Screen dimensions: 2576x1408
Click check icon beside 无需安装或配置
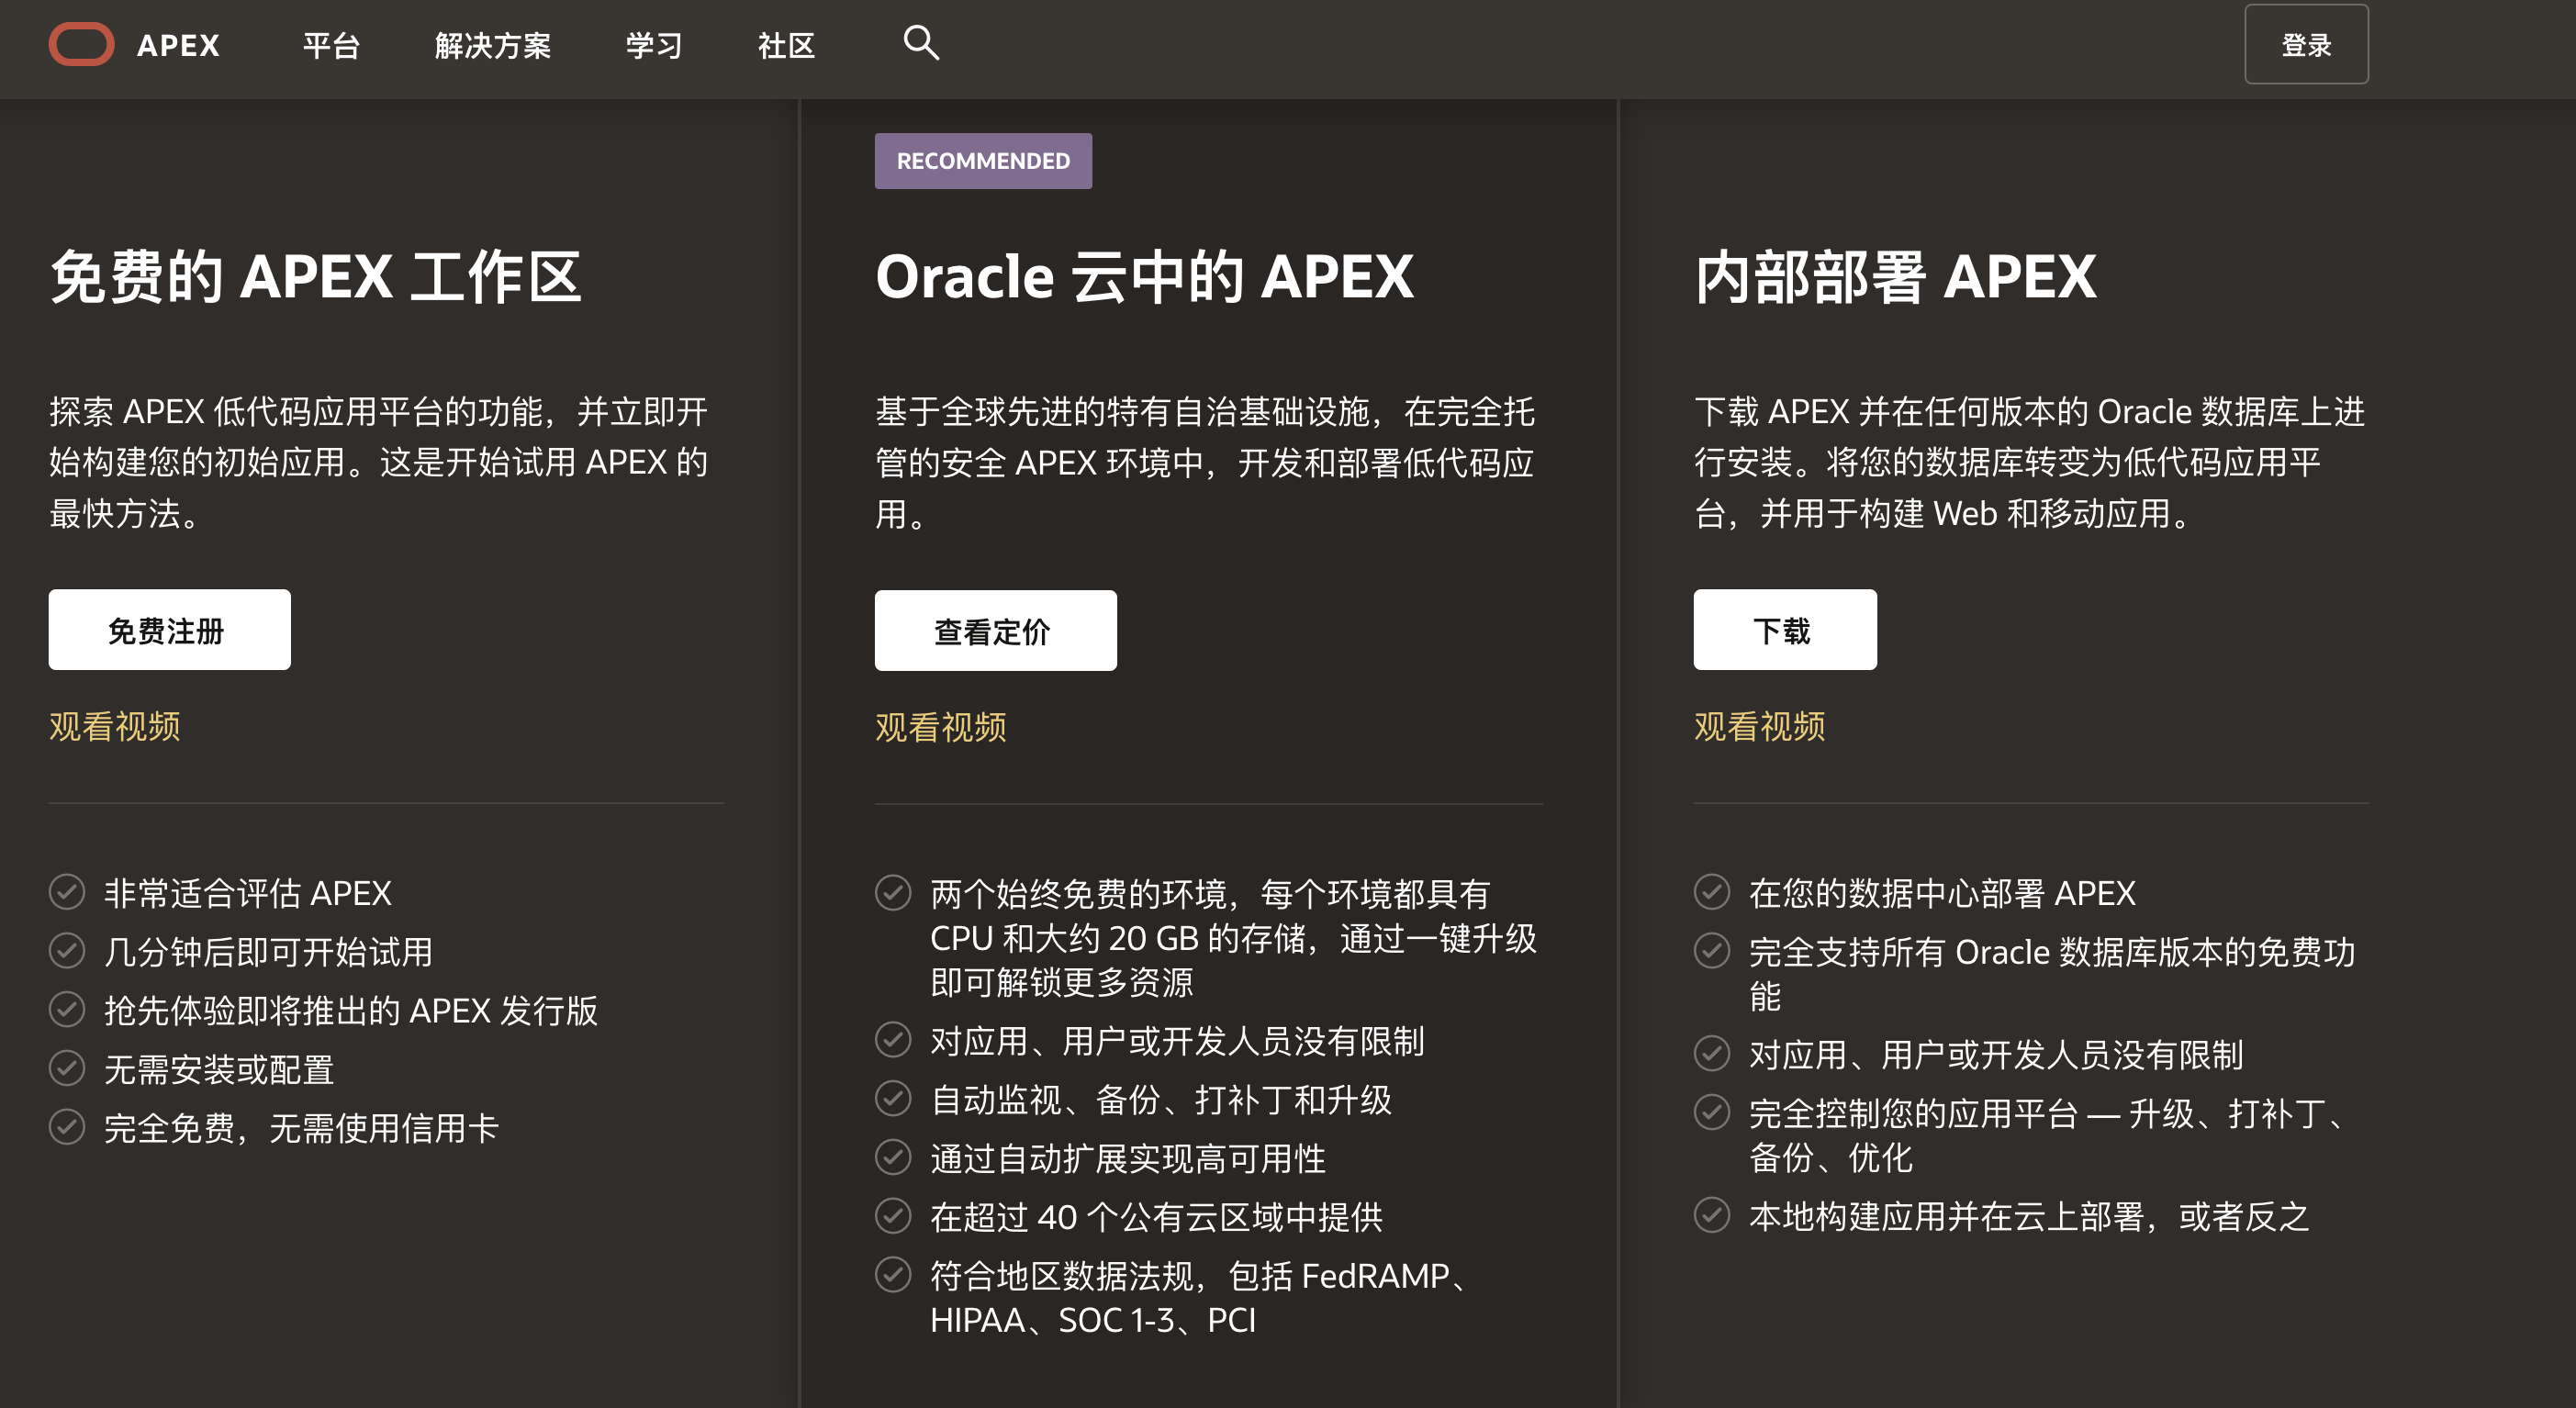(67, 1069)
